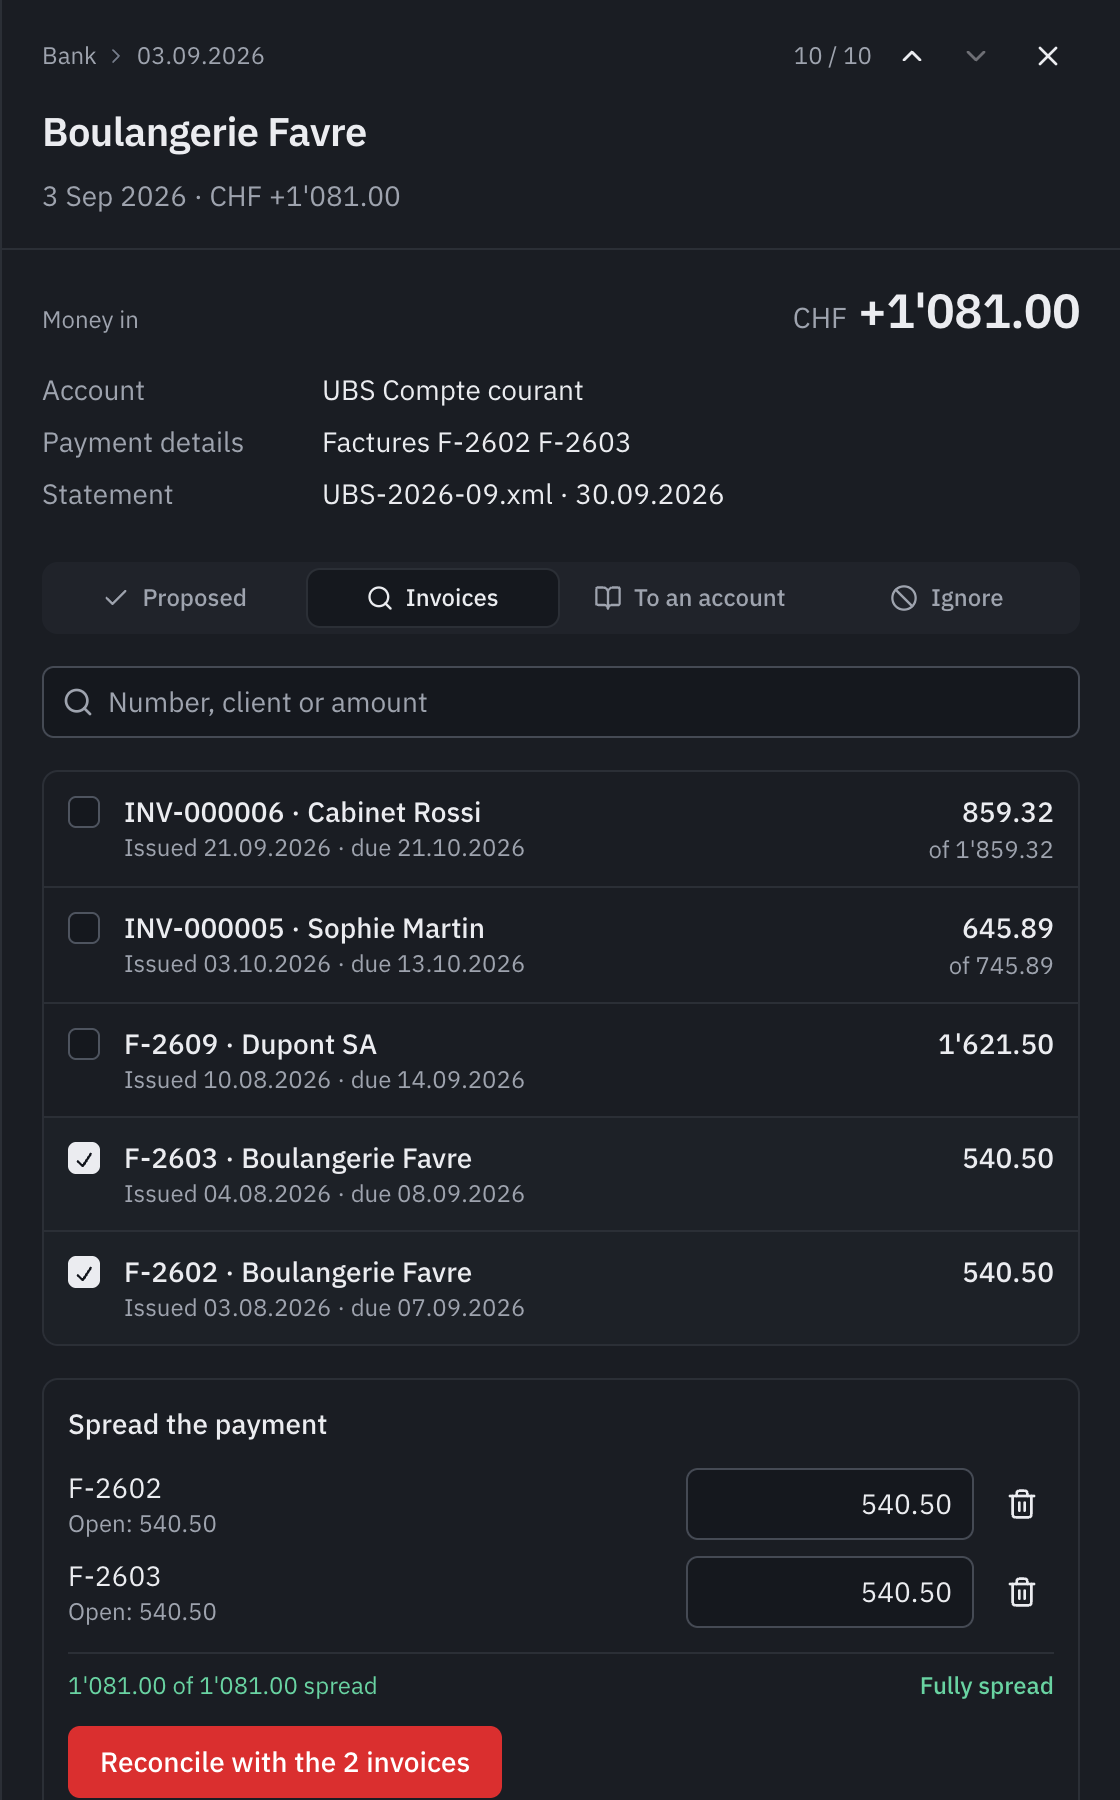Click 'Issued 04.08.2026 · due 08.09.2026' text
The image size is (1120, 1800).
point(324,1194)
